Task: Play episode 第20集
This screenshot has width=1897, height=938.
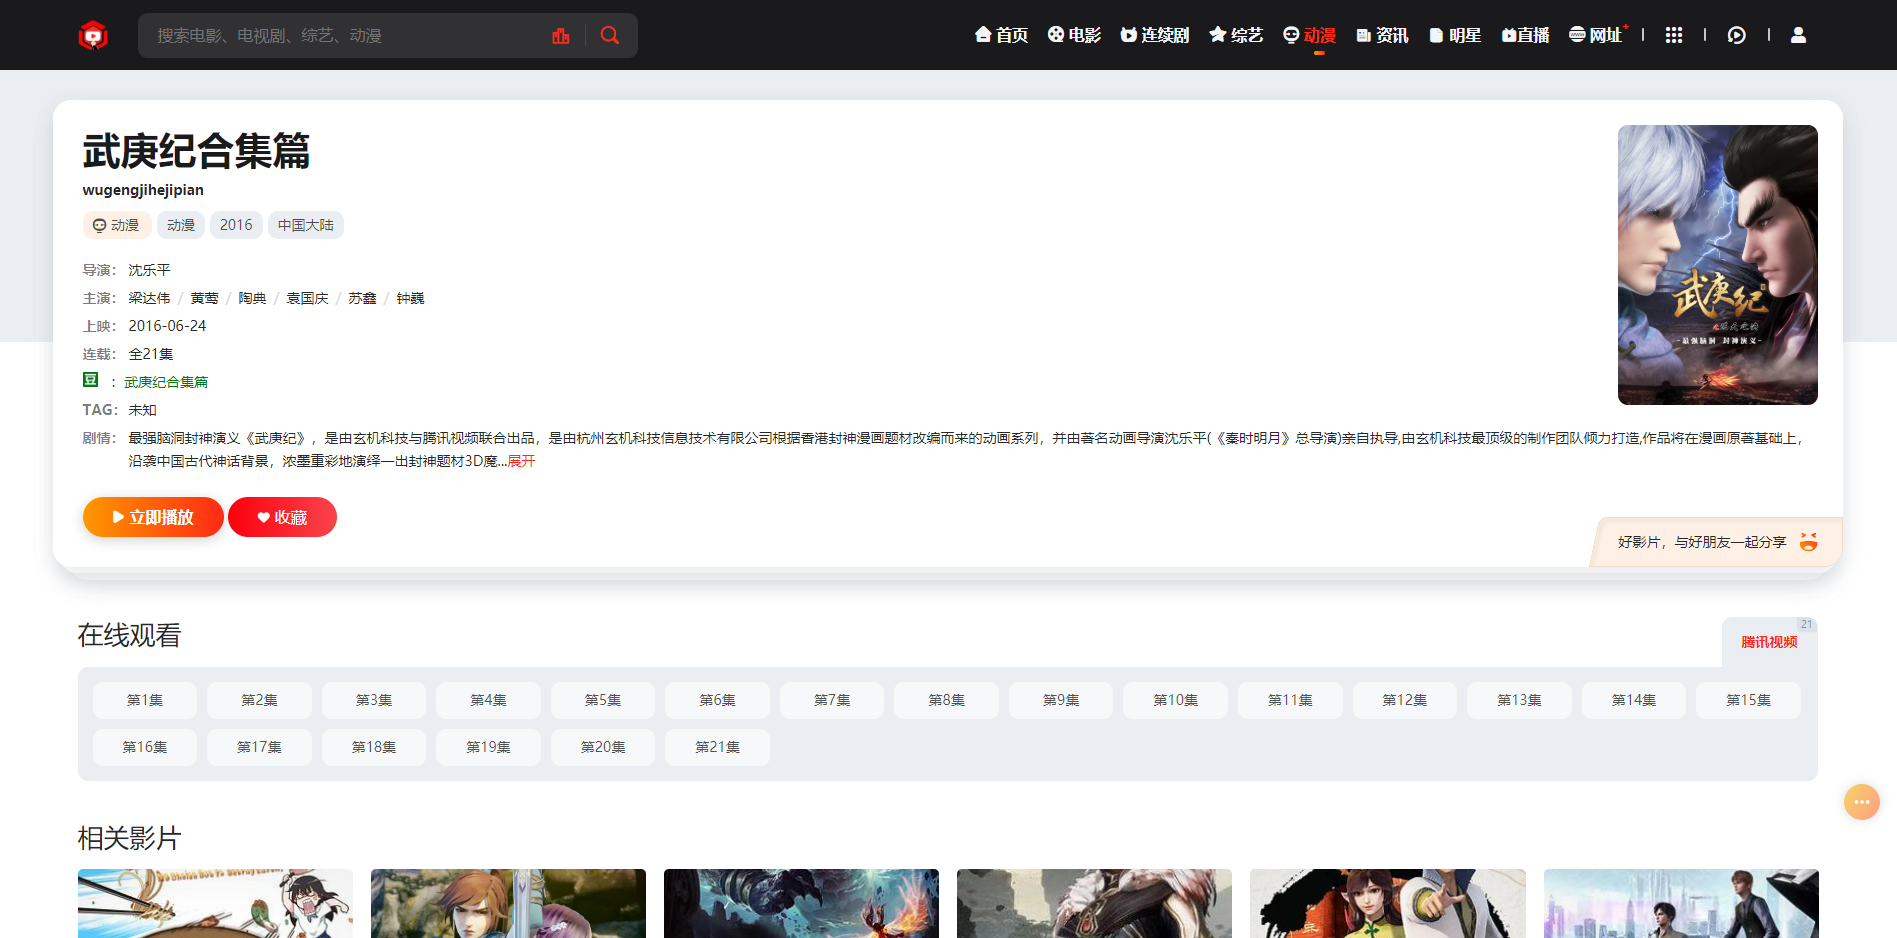Action: [603, 747]
